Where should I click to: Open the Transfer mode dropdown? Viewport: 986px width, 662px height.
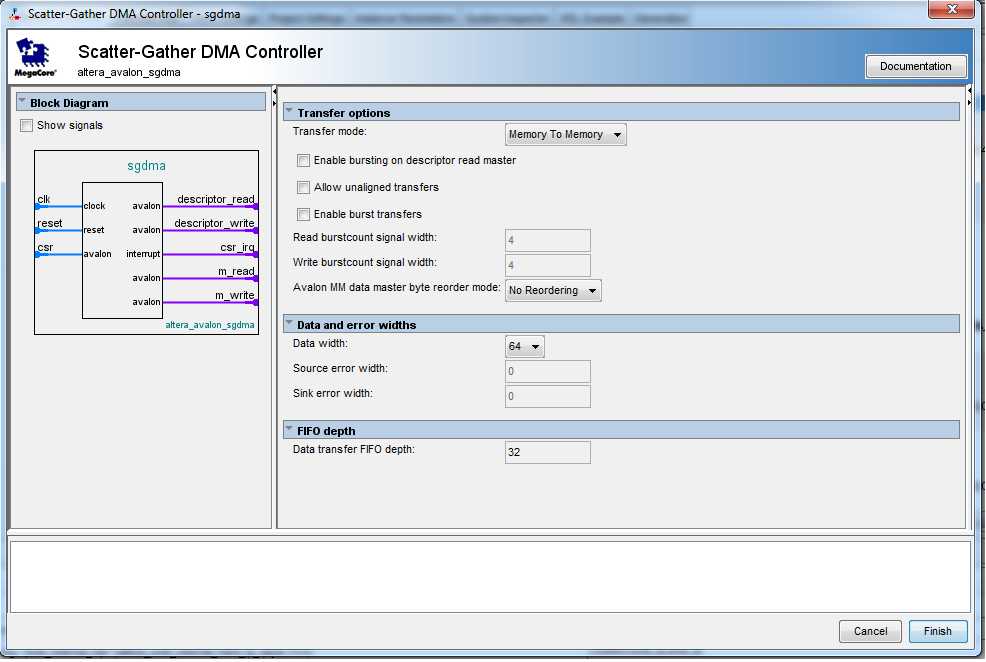[x=565, y=135]
